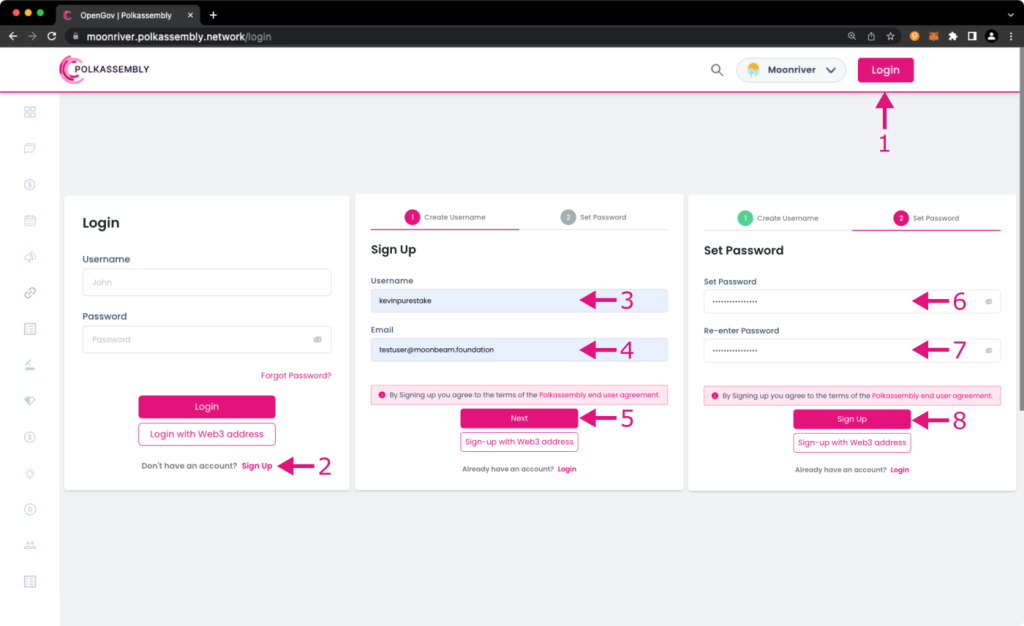Click the Forgot Password? link
Viewport: 1024px width, 626px height.
click(x=296, y=375)
